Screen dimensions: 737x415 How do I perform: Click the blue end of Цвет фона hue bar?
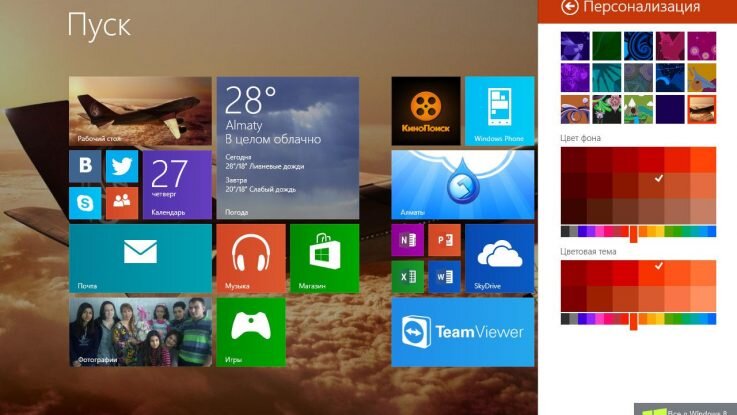tap(712, 231)
